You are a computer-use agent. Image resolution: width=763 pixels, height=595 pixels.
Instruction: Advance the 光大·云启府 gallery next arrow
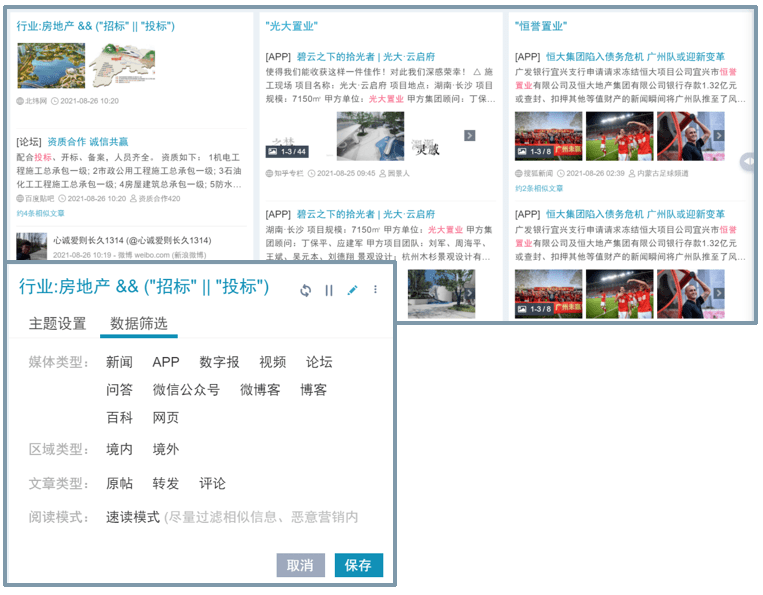tap(470, 136)
